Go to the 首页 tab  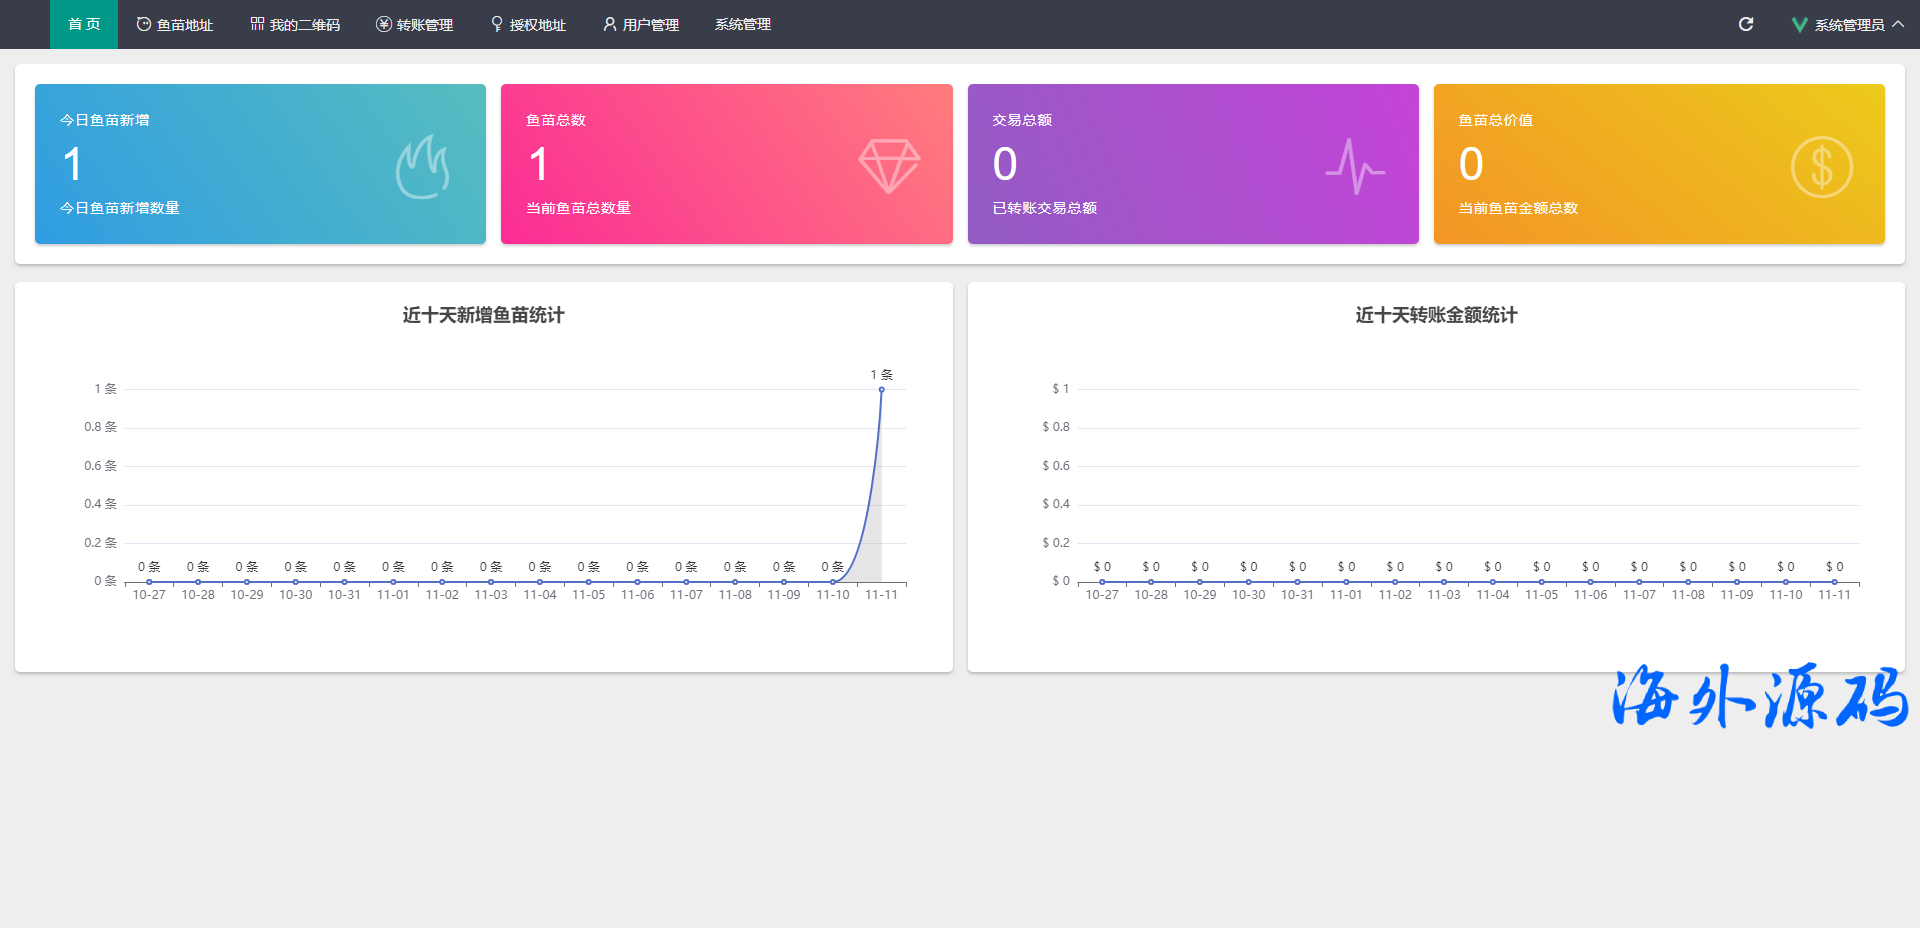(84, 24)
